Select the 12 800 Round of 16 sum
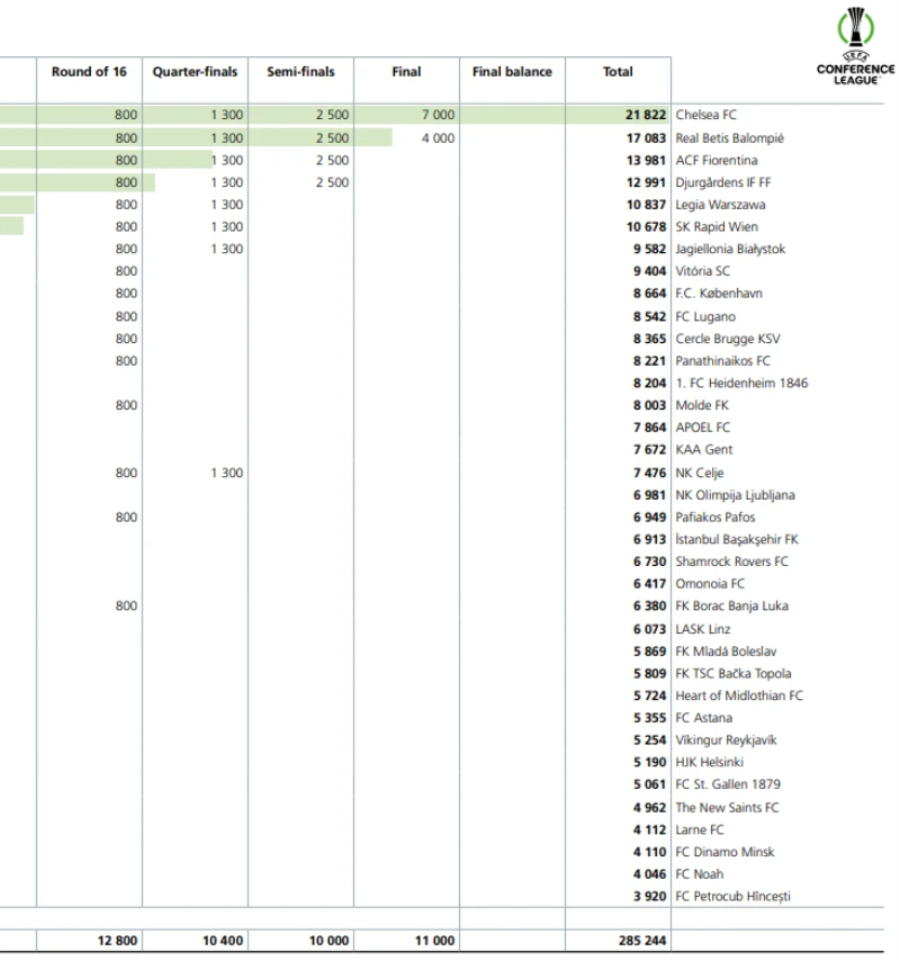 click(x=118, y=941)
